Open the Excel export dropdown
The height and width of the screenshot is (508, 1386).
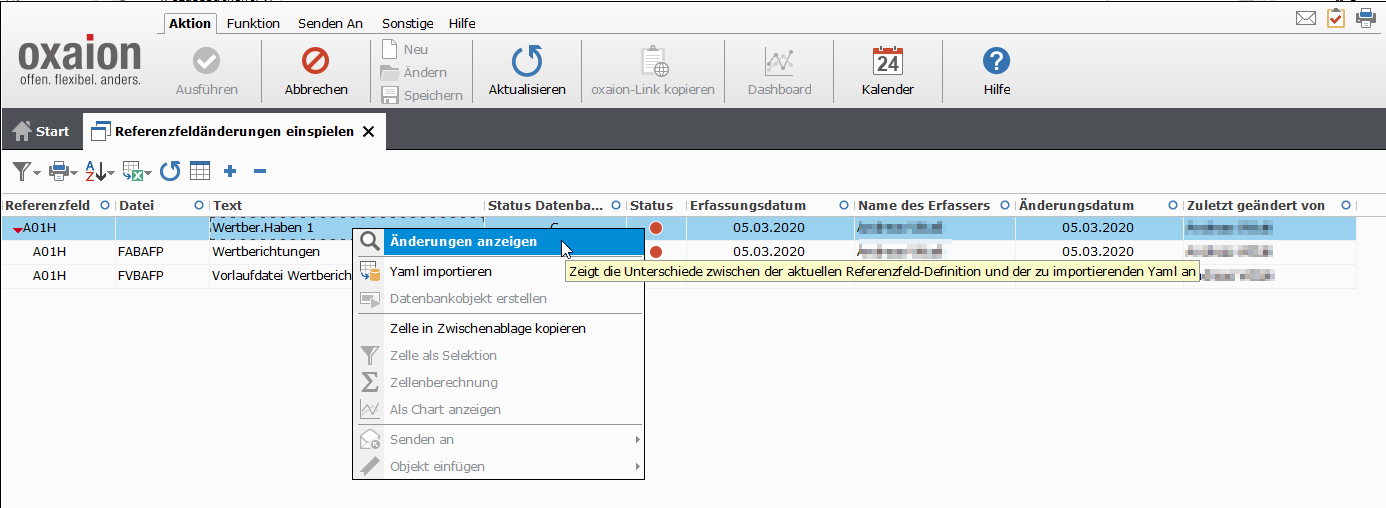click(136, 171)
